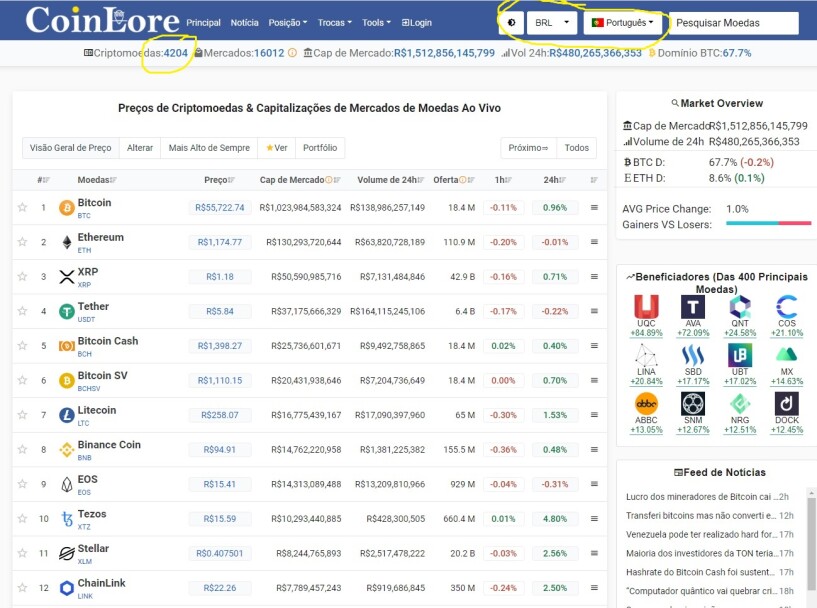The height and width of the screenshot is (608, 817).
Task: Click the Litecoin coin icon
Action: [x=67, y=415]
